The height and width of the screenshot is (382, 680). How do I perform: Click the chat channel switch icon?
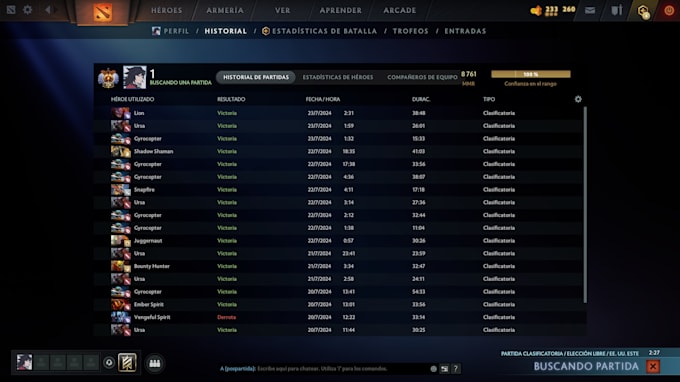445,369
